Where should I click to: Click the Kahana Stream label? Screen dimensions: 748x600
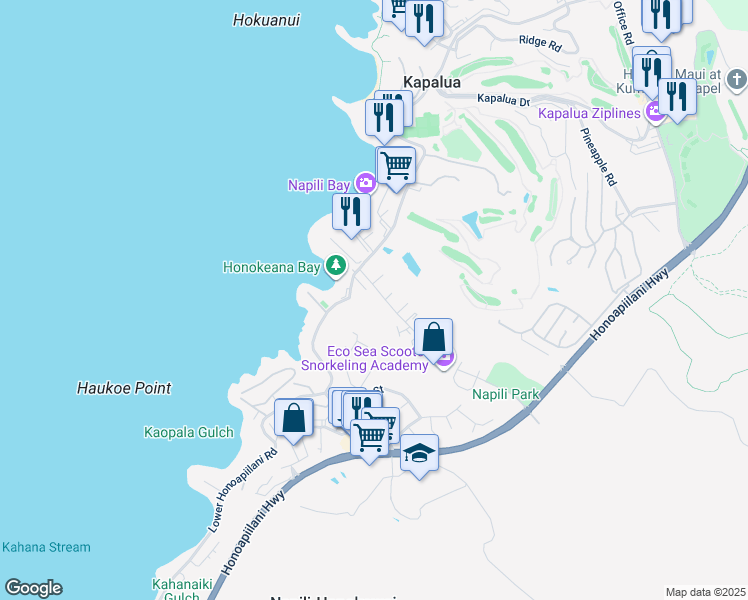point(46,547)
